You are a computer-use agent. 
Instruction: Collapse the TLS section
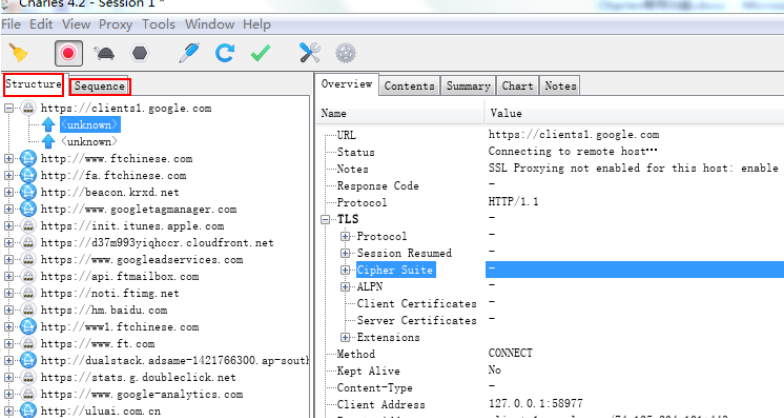[326, 220]
